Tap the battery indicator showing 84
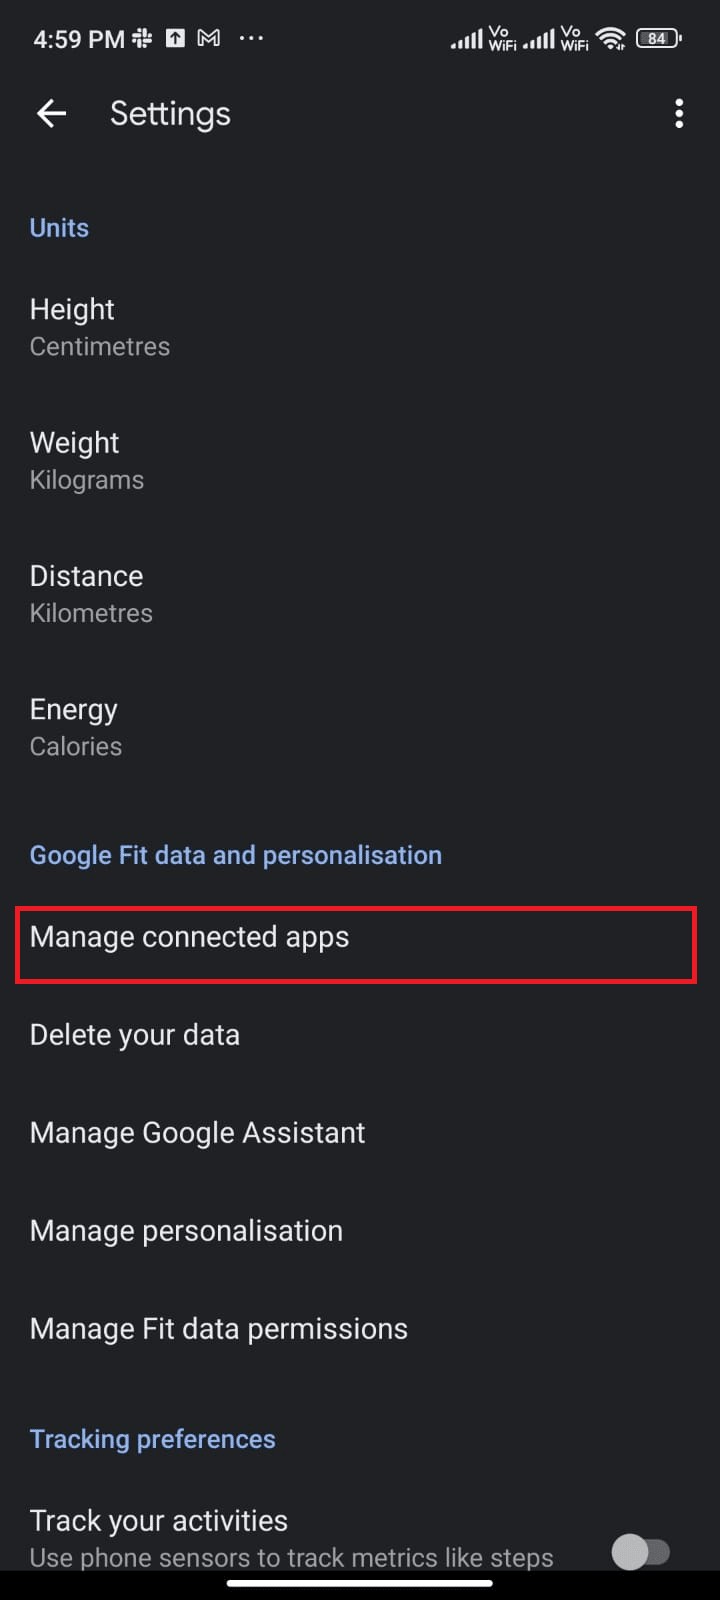720x1600 pixels. coord(657,38)
